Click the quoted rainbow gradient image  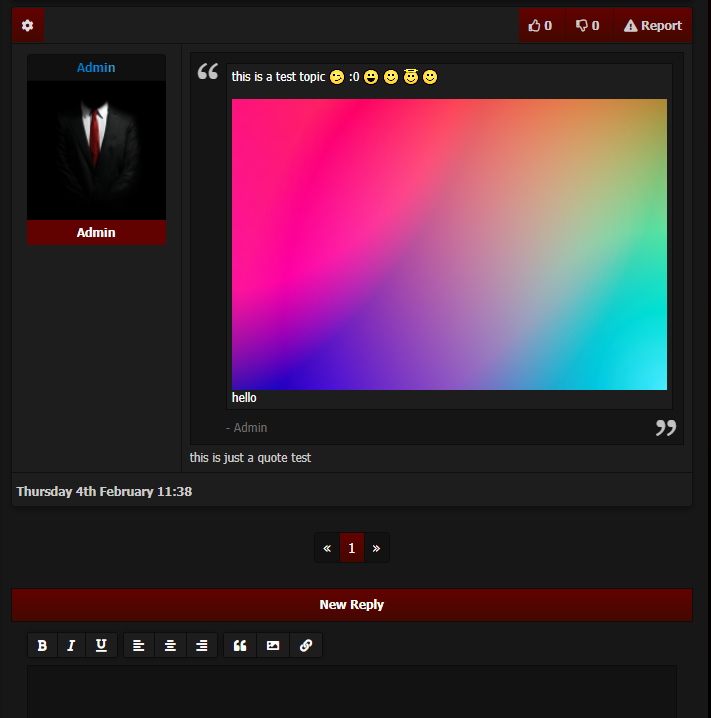pyautogui.click(x=449, y=245)
